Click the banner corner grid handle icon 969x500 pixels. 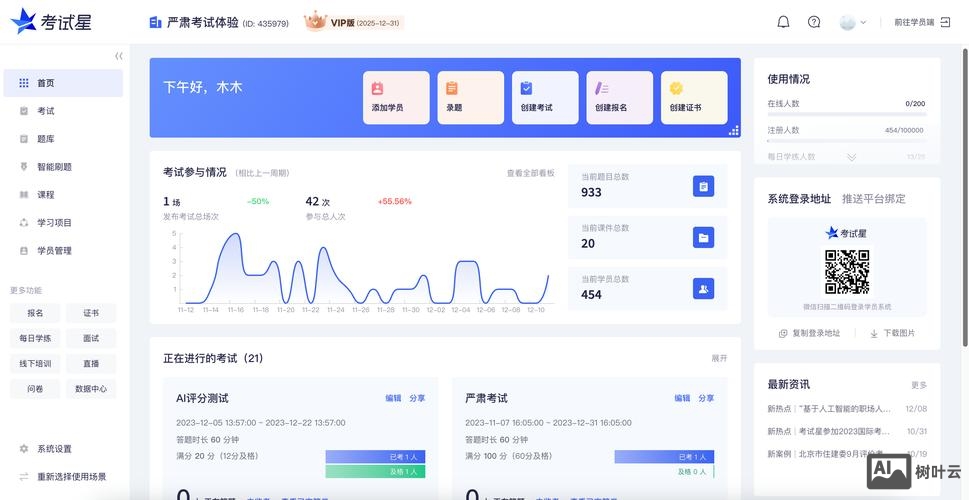coord(734,130)
